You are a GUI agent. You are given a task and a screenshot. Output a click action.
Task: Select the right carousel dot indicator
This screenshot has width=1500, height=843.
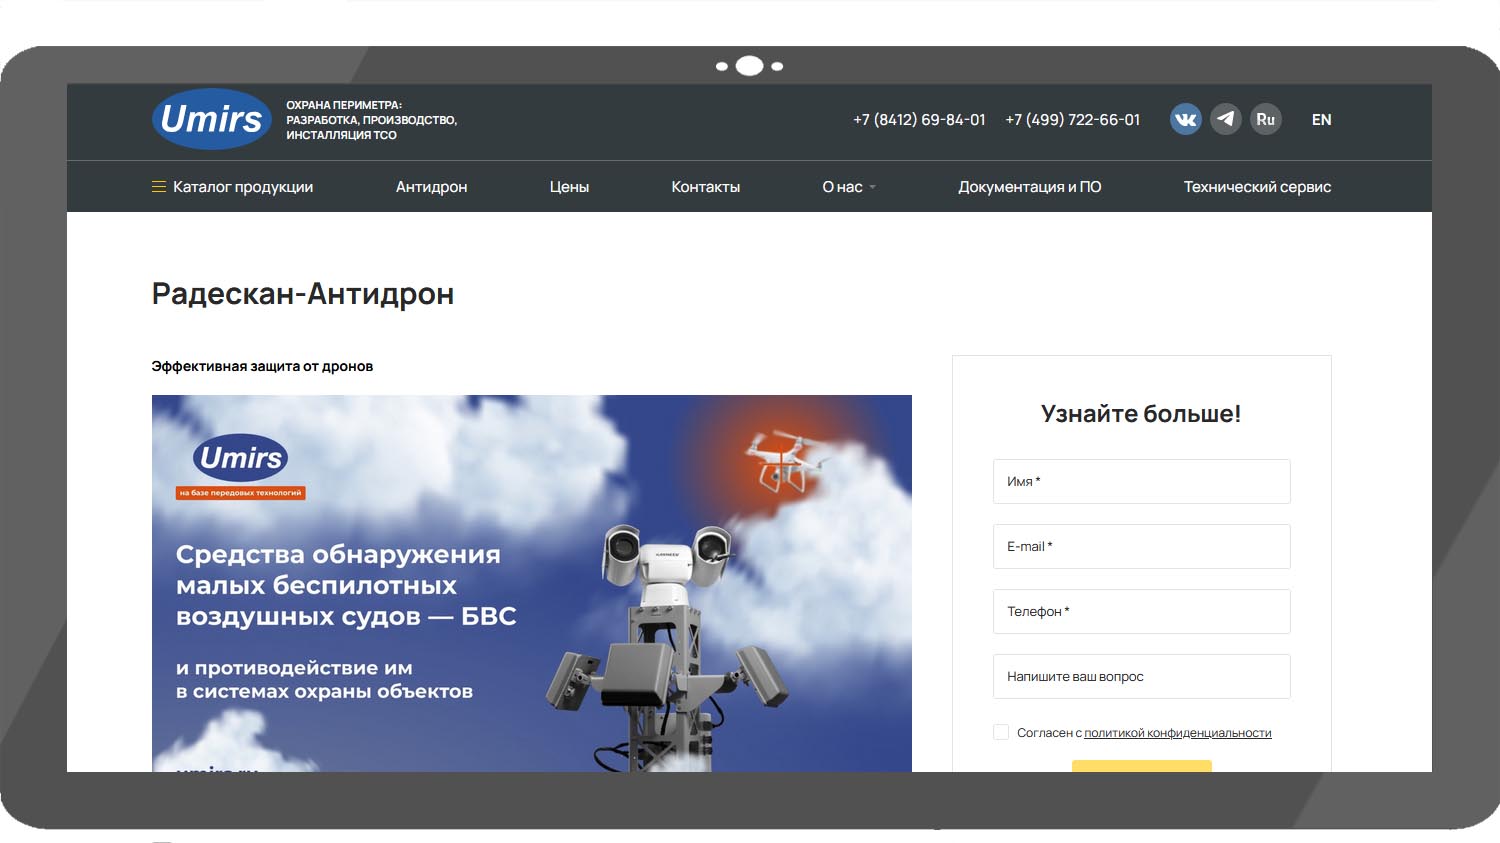coord(777,67)
